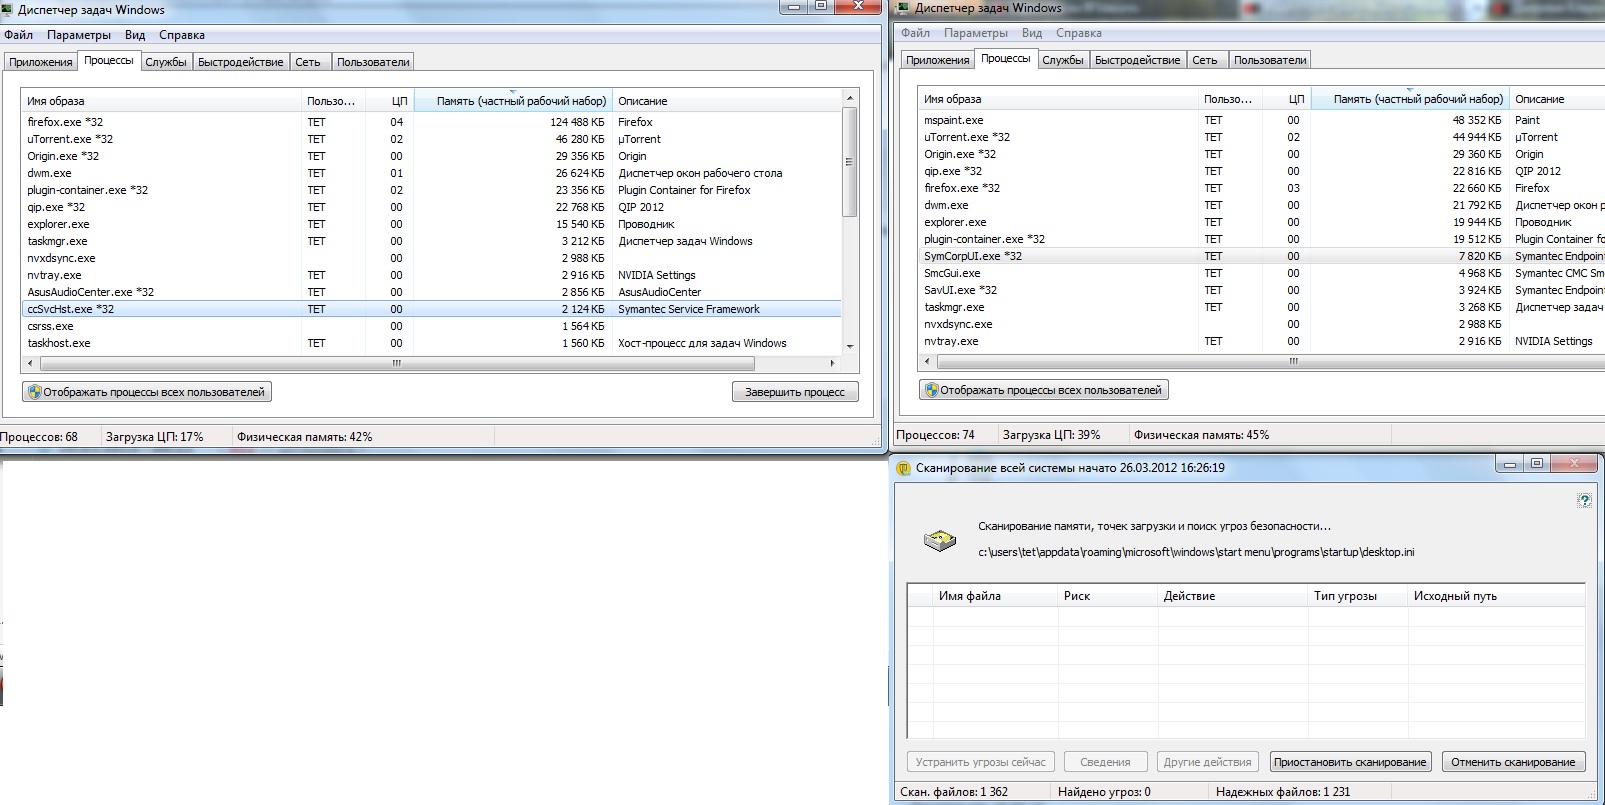Sort by Риск column in scan window

point(1108,596)
